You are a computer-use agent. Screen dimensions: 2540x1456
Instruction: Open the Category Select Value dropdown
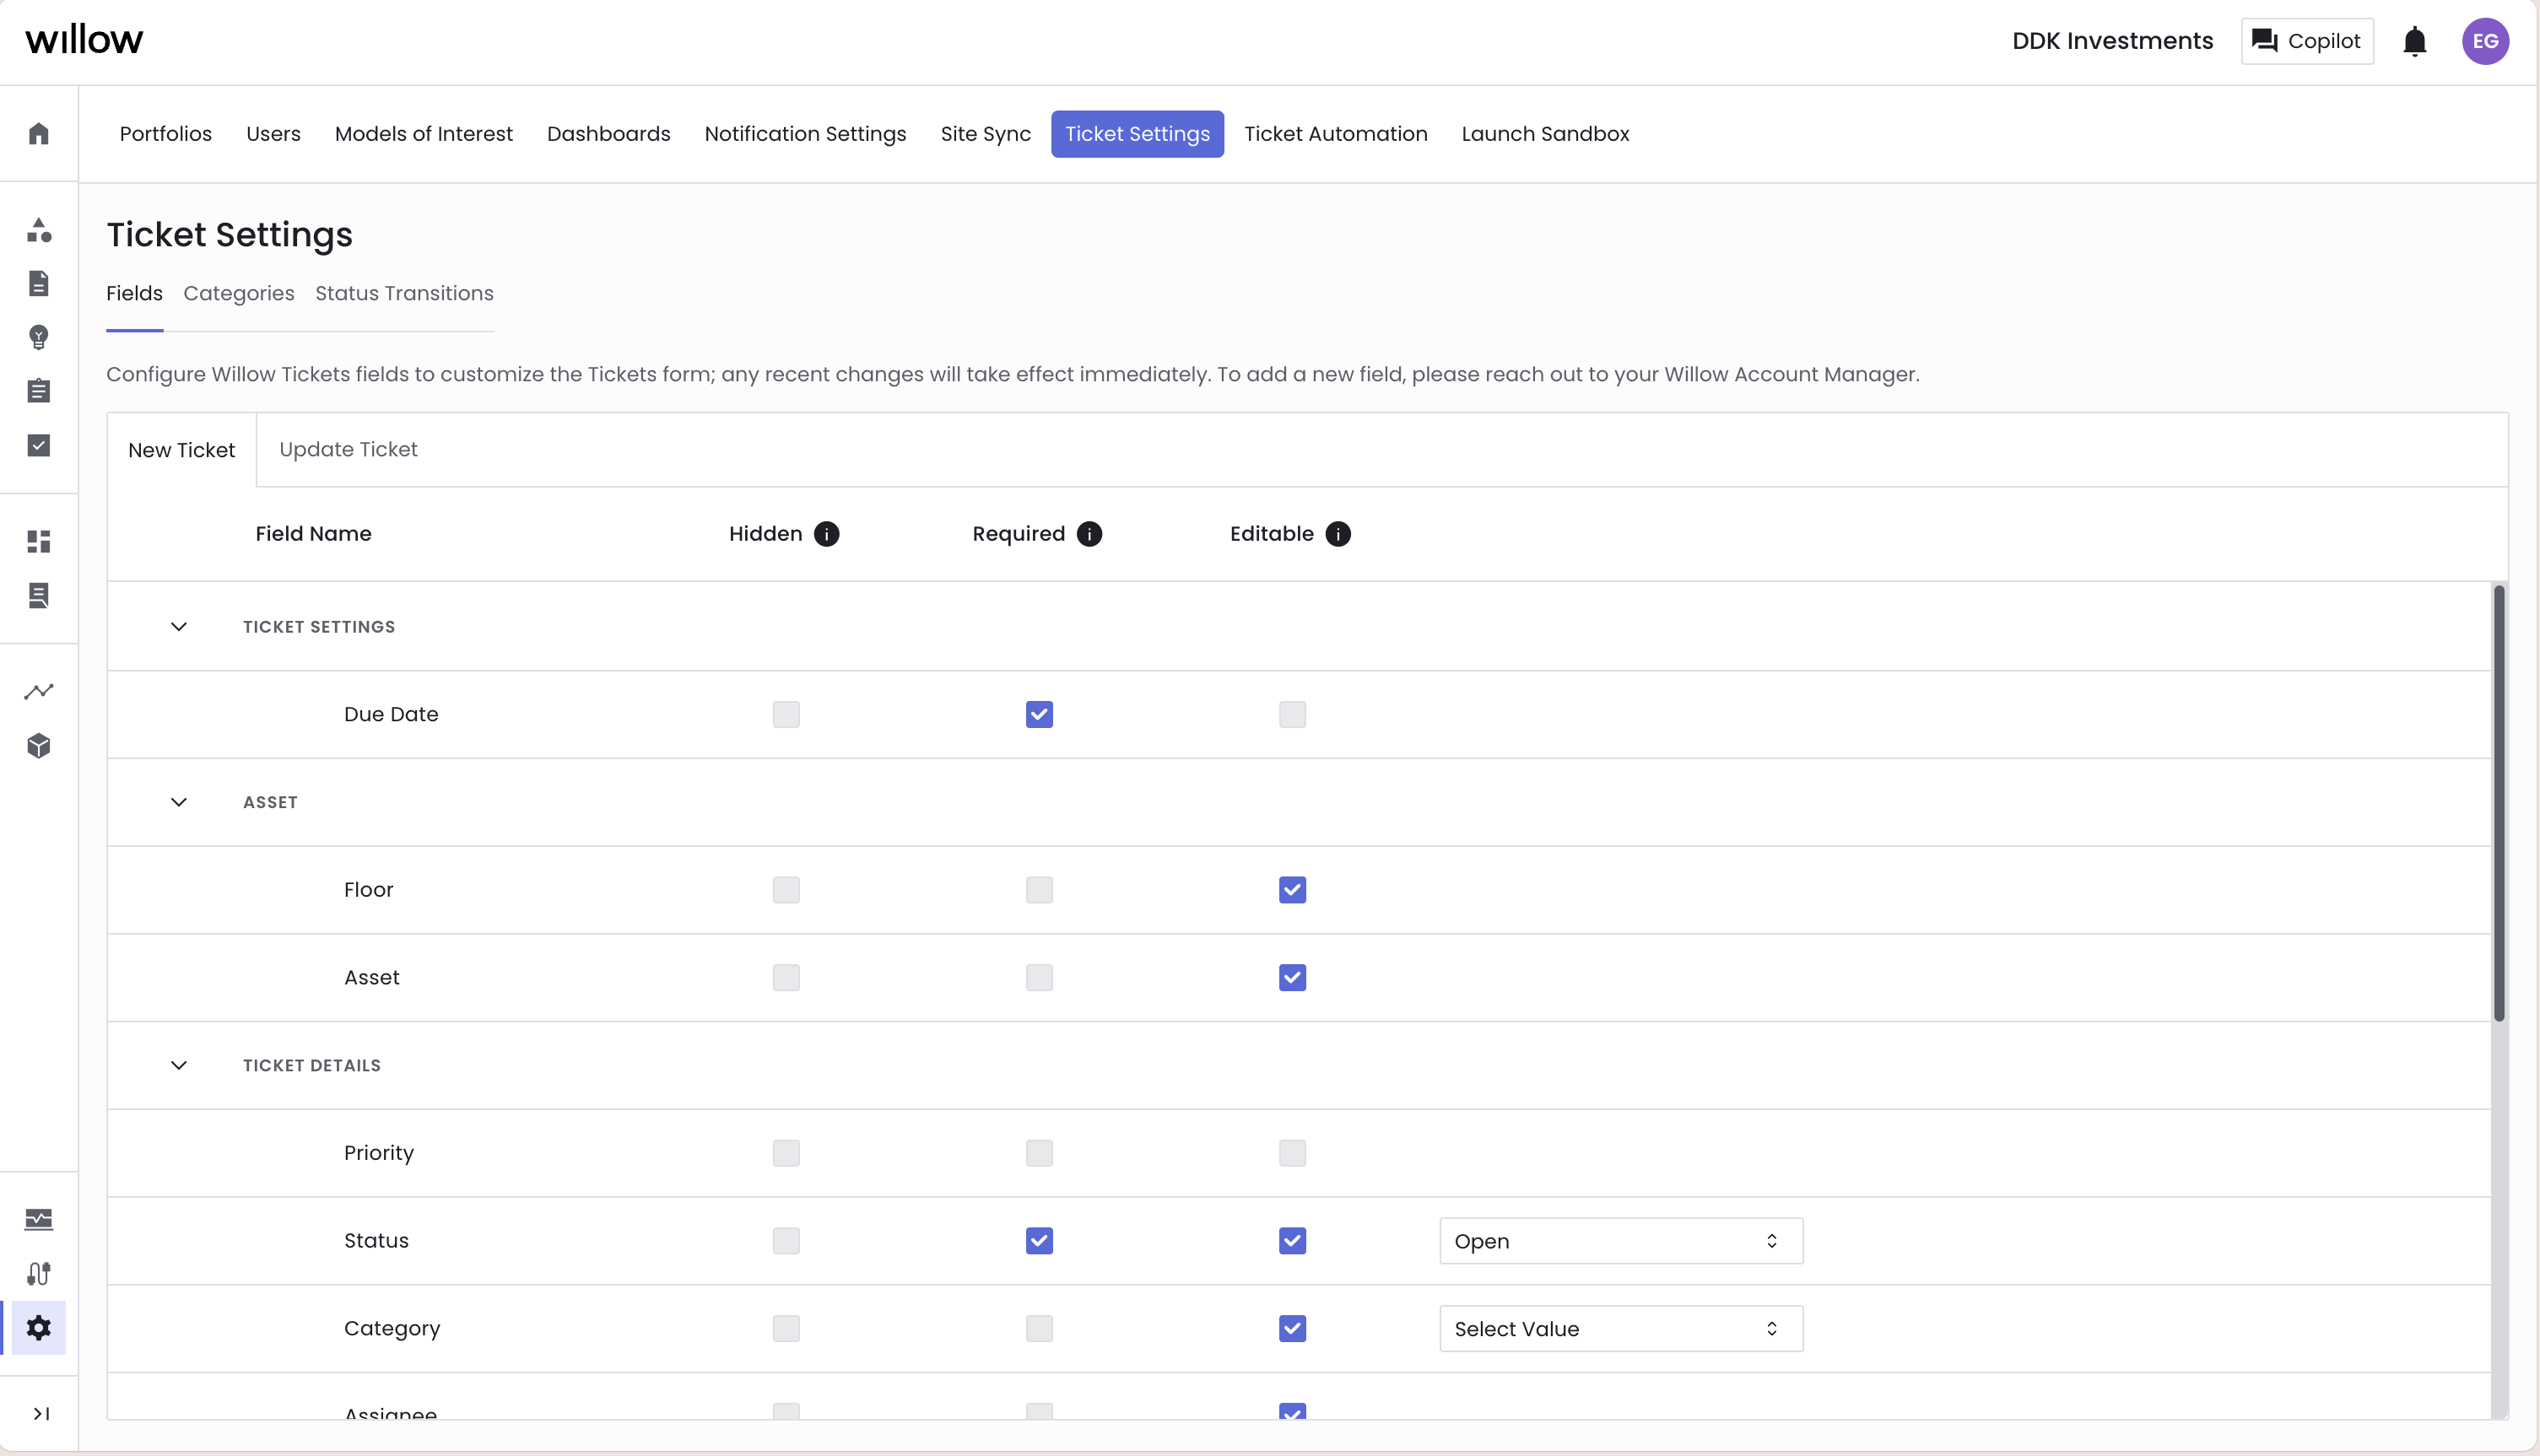(1620, 1329)
